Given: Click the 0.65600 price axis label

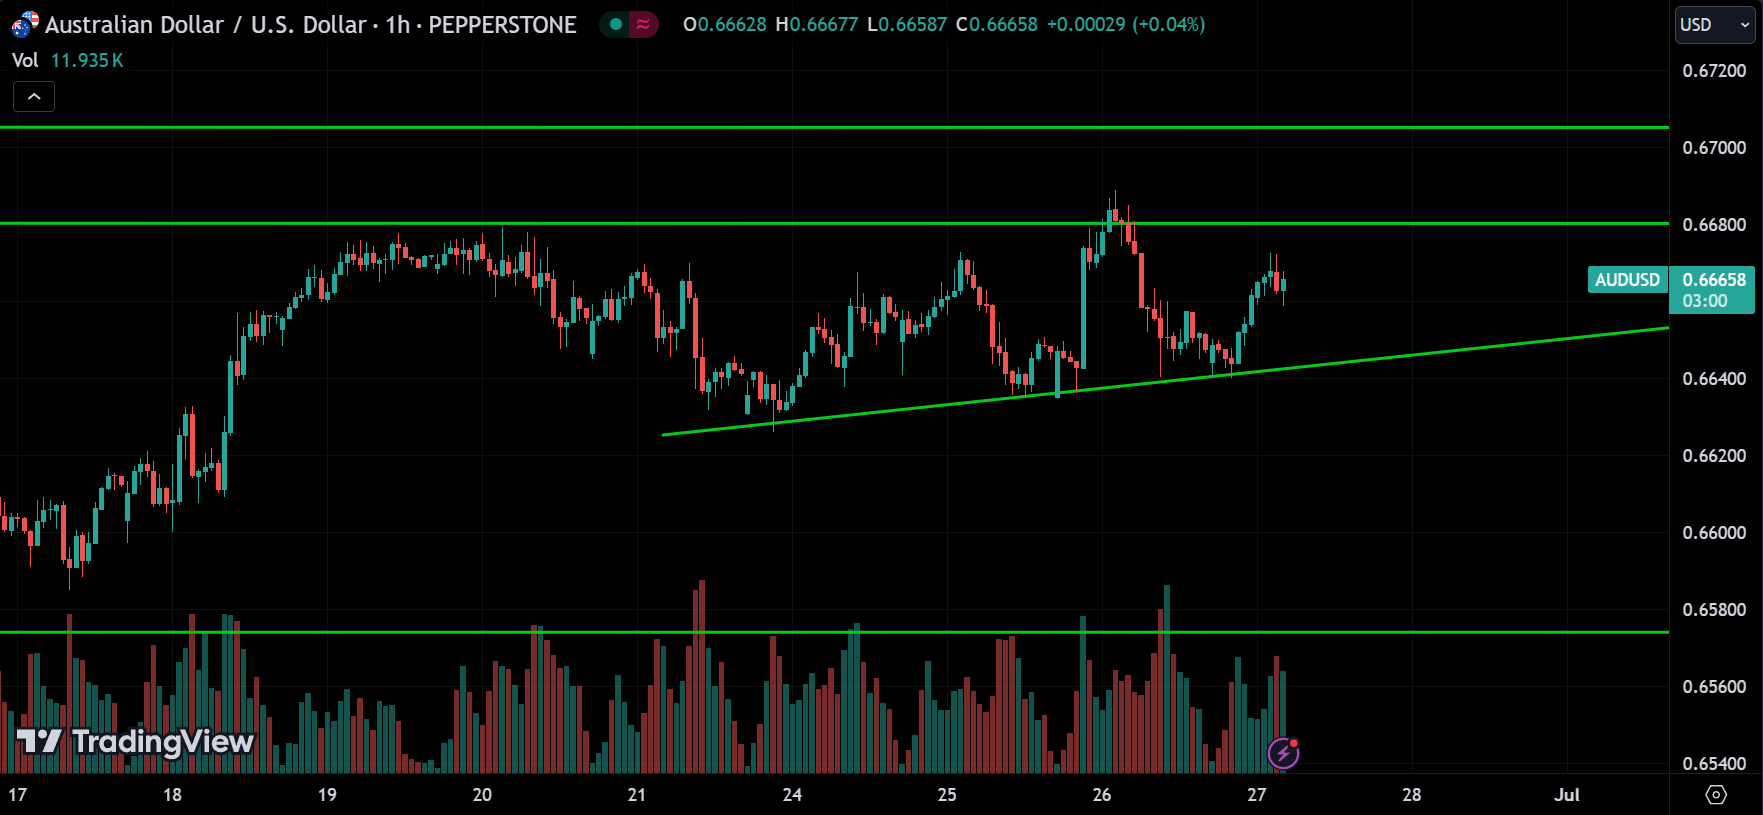Looking at the screenshot, I should tap(1714, 686).
